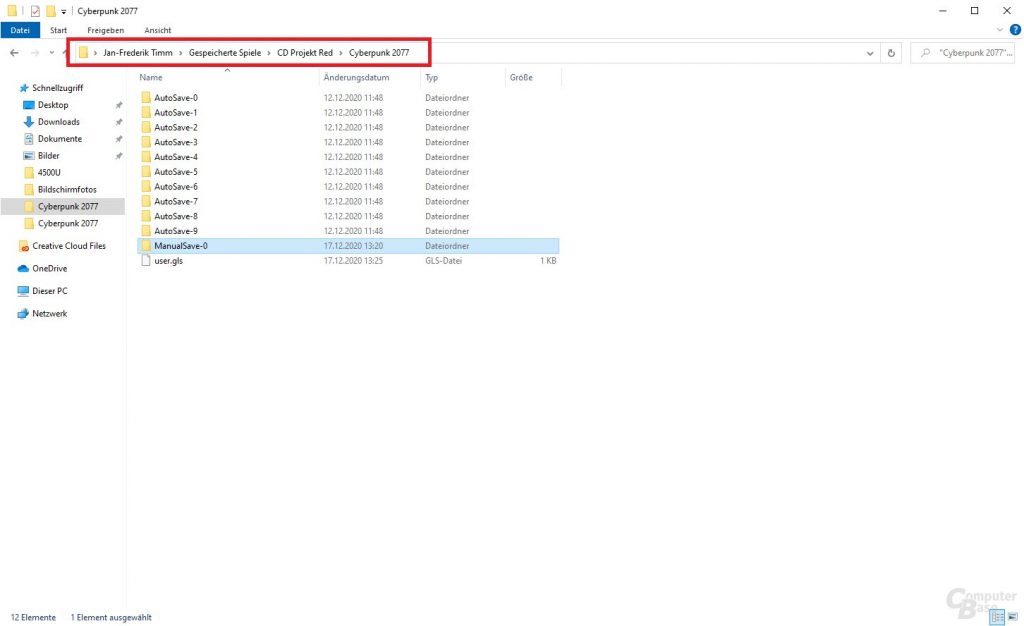Viewport: 1024px width, 626px height.
Task: Click the Properties checkmark icon in the title bar
Action: point(35,11)
